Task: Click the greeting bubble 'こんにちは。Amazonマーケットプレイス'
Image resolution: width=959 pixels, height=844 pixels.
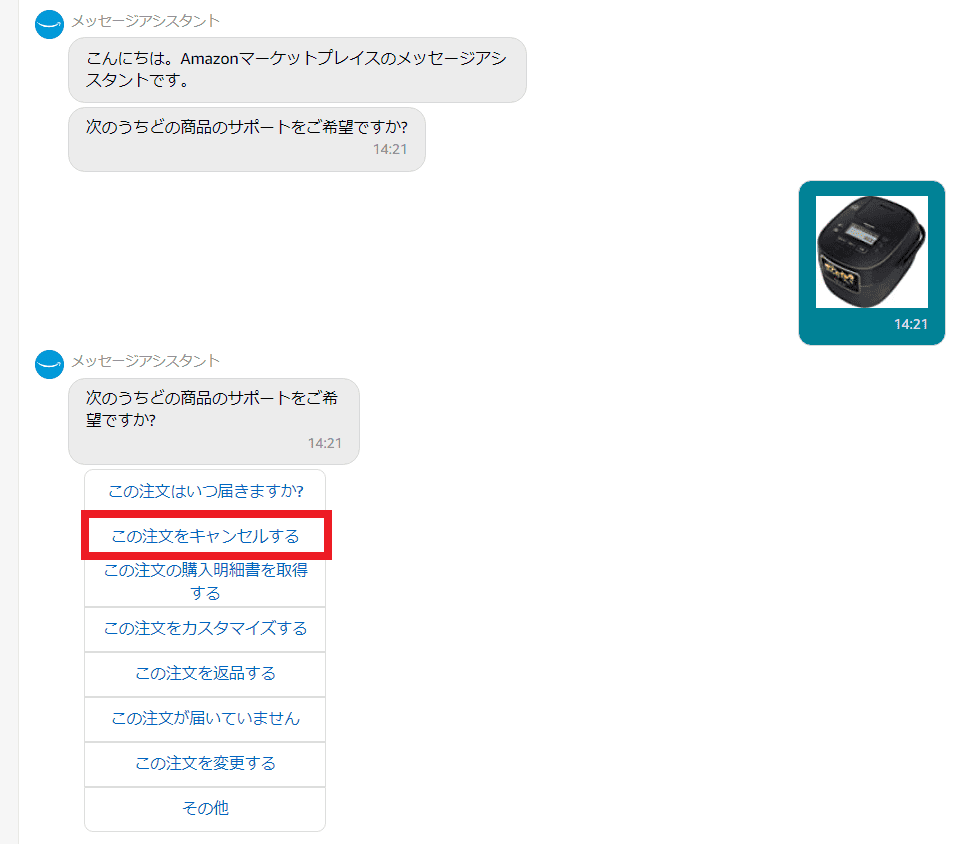Action: tap(297, 70)
